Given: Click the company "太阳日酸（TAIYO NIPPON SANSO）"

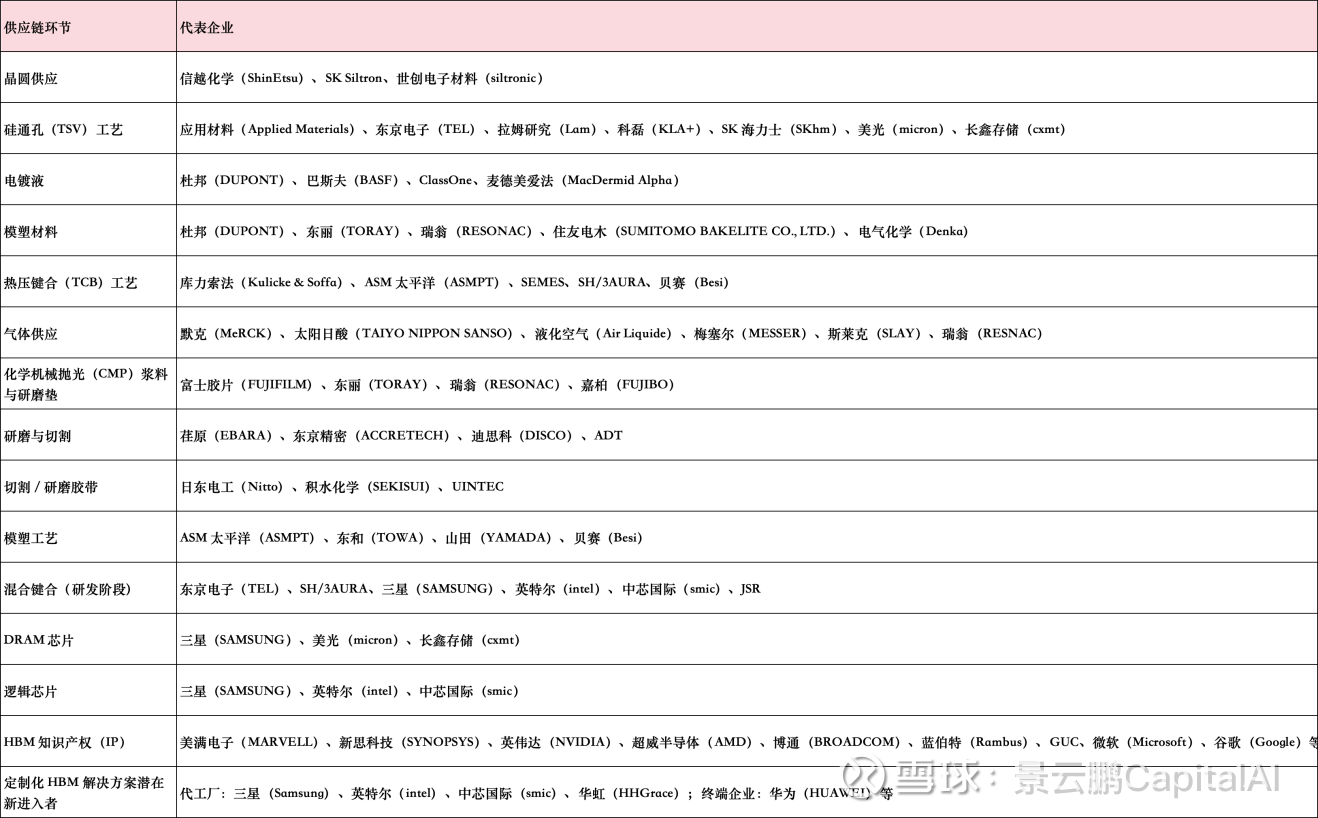Looking at the screenshot, I should pyautogui.click(x=404, y=333).
